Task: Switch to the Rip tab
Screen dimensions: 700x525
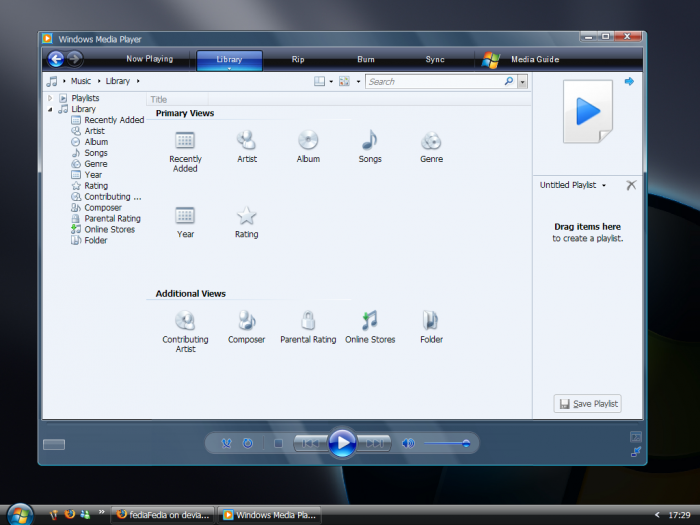Action: pos(298,60)
